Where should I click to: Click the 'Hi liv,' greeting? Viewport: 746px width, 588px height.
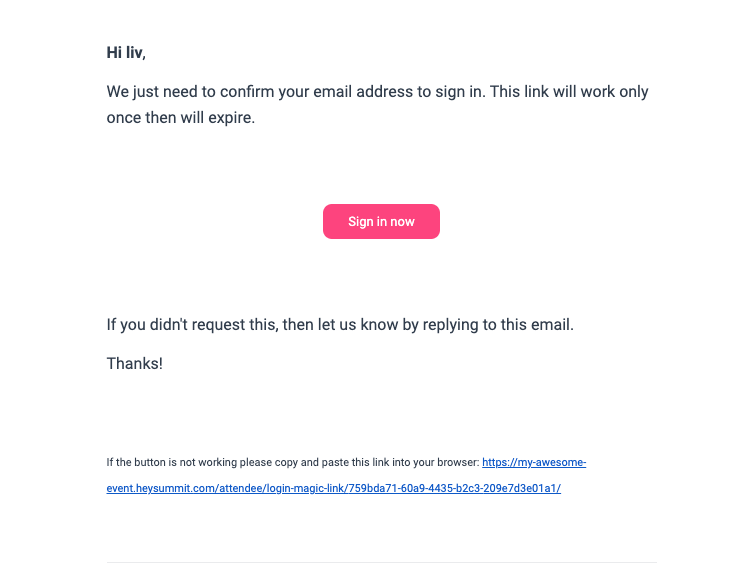click(126, 52)
